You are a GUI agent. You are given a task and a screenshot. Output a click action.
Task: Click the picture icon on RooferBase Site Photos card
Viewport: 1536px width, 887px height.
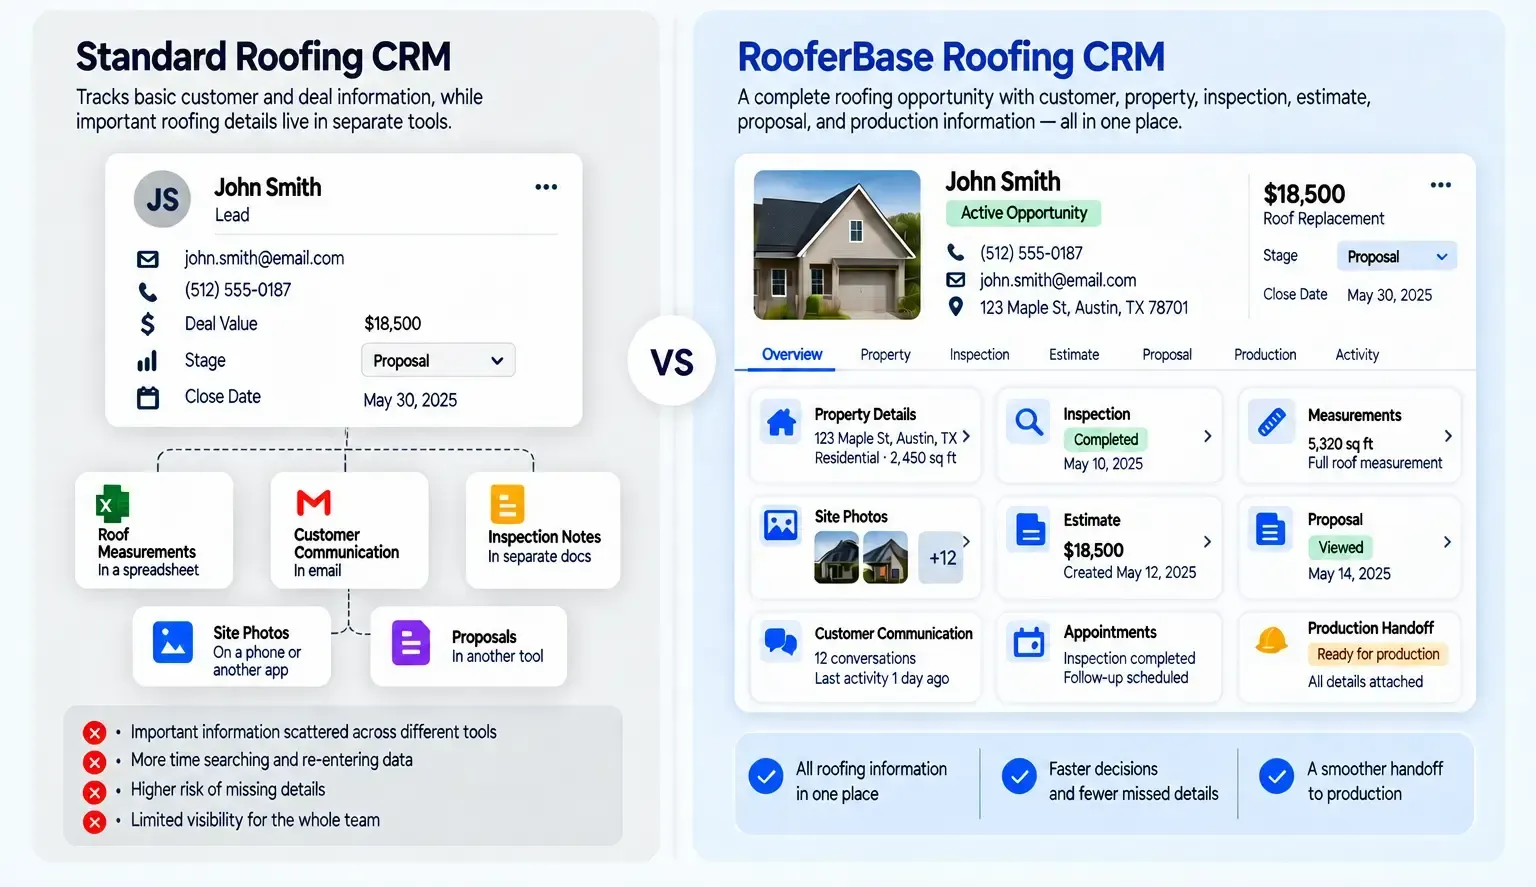[x=781, y=525]
